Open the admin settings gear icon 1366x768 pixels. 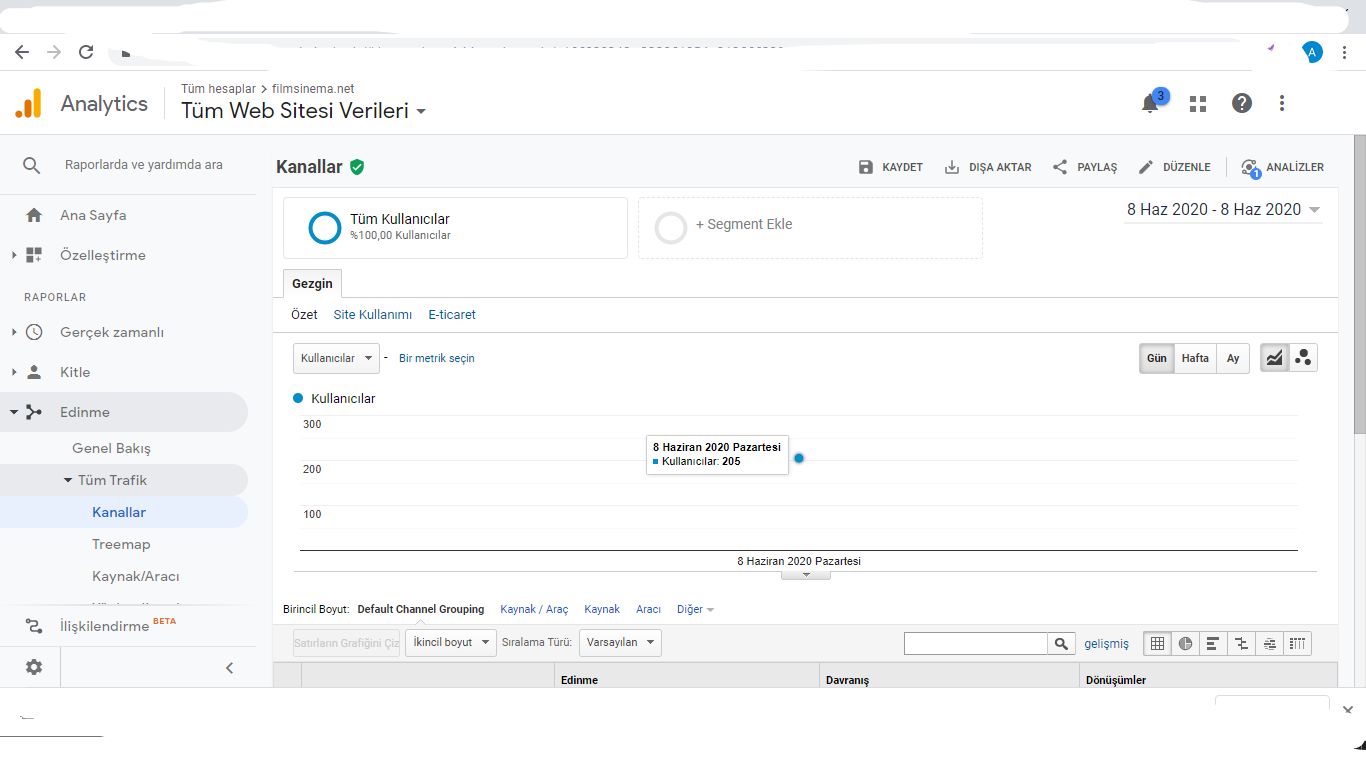click(34, 667)
